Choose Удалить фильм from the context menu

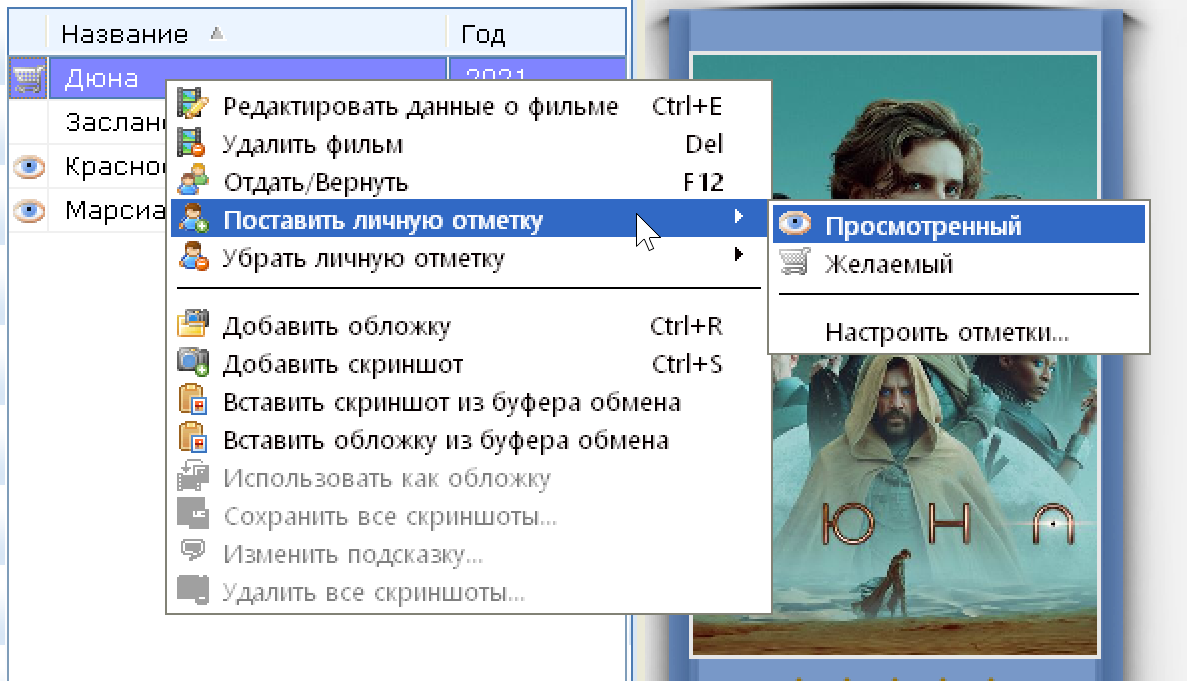tap(468, 143)
